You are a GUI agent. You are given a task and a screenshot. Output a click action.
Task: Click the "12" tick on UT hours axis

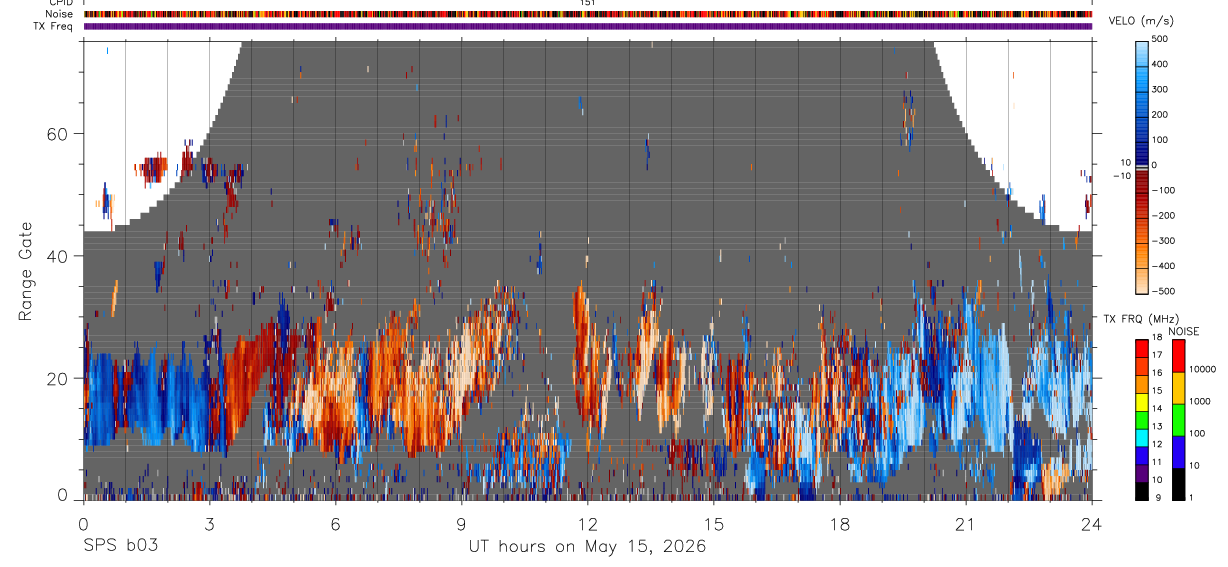[587, 522]
